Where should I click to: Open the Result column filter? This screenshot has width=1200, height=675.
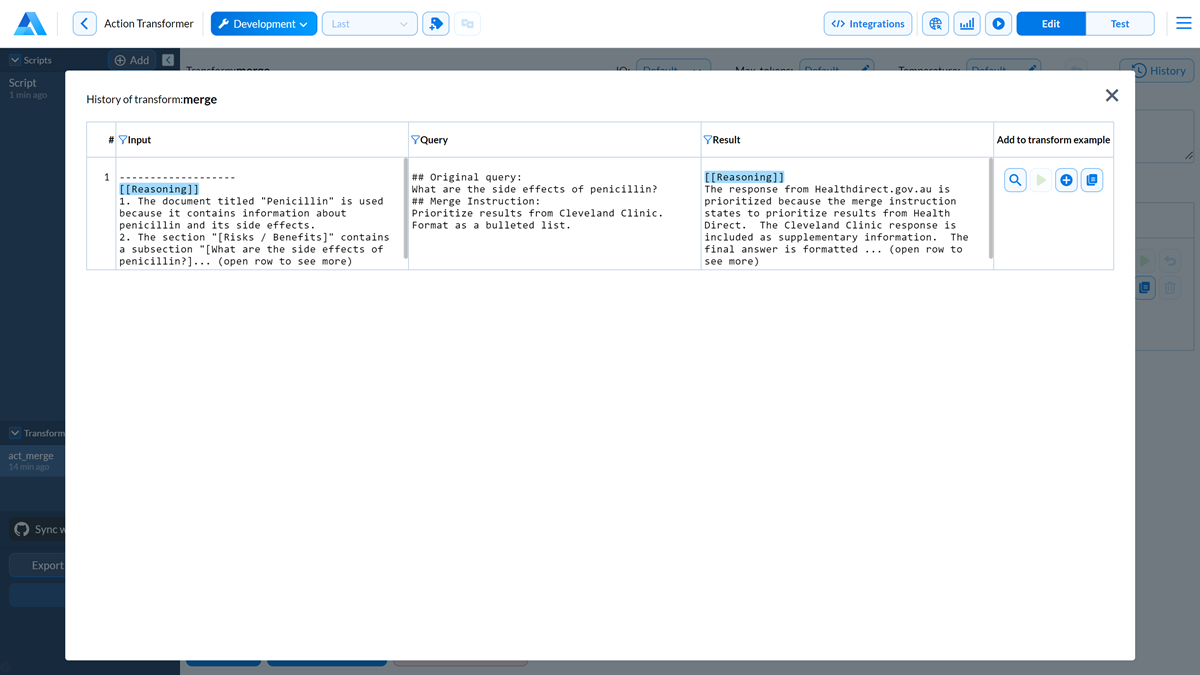coord(708,140)
